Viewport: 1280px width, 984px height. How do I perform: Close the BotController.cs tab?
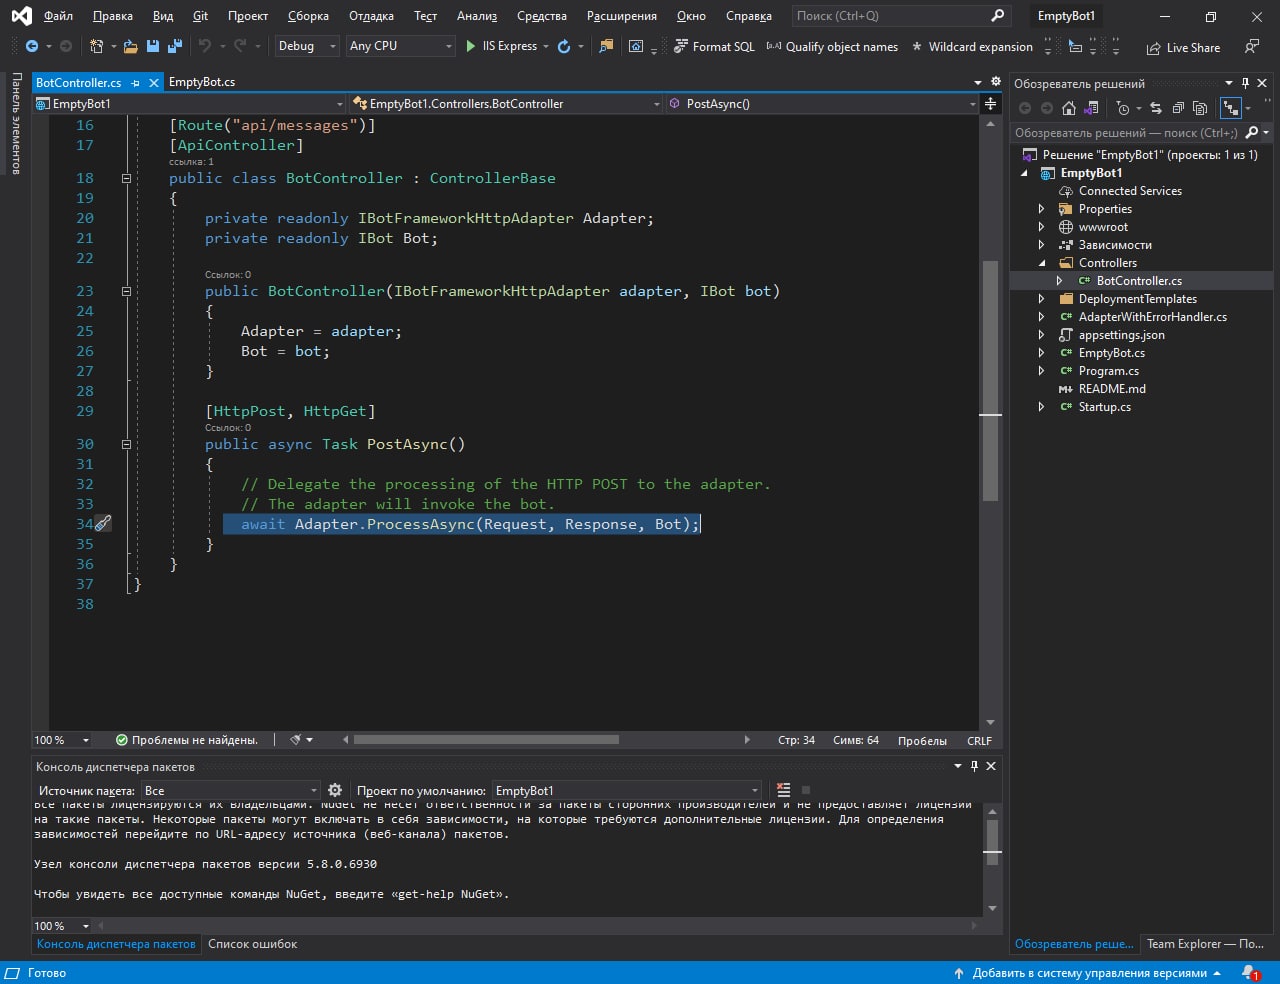tap(154, 83)
